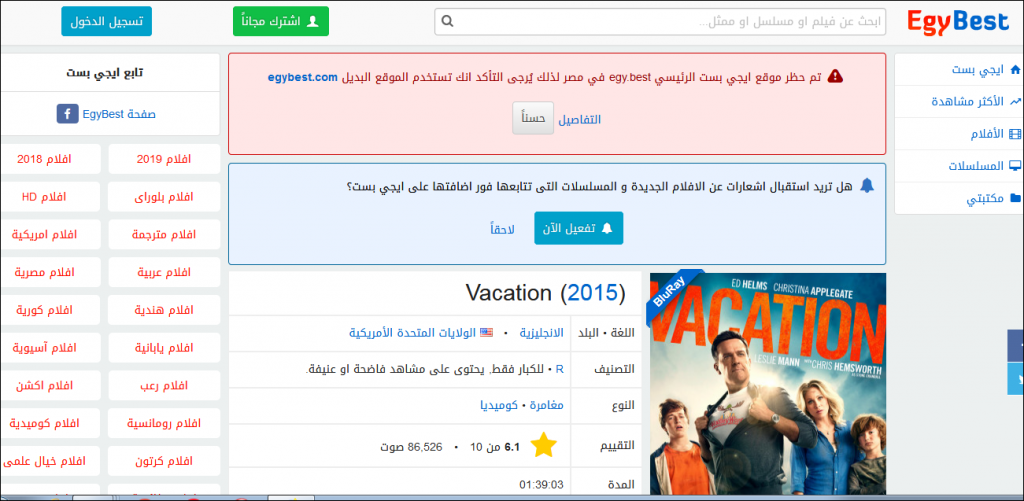
Task: Click the Facebook icon for EgyBest page
Action: click(x=69, y=114)
